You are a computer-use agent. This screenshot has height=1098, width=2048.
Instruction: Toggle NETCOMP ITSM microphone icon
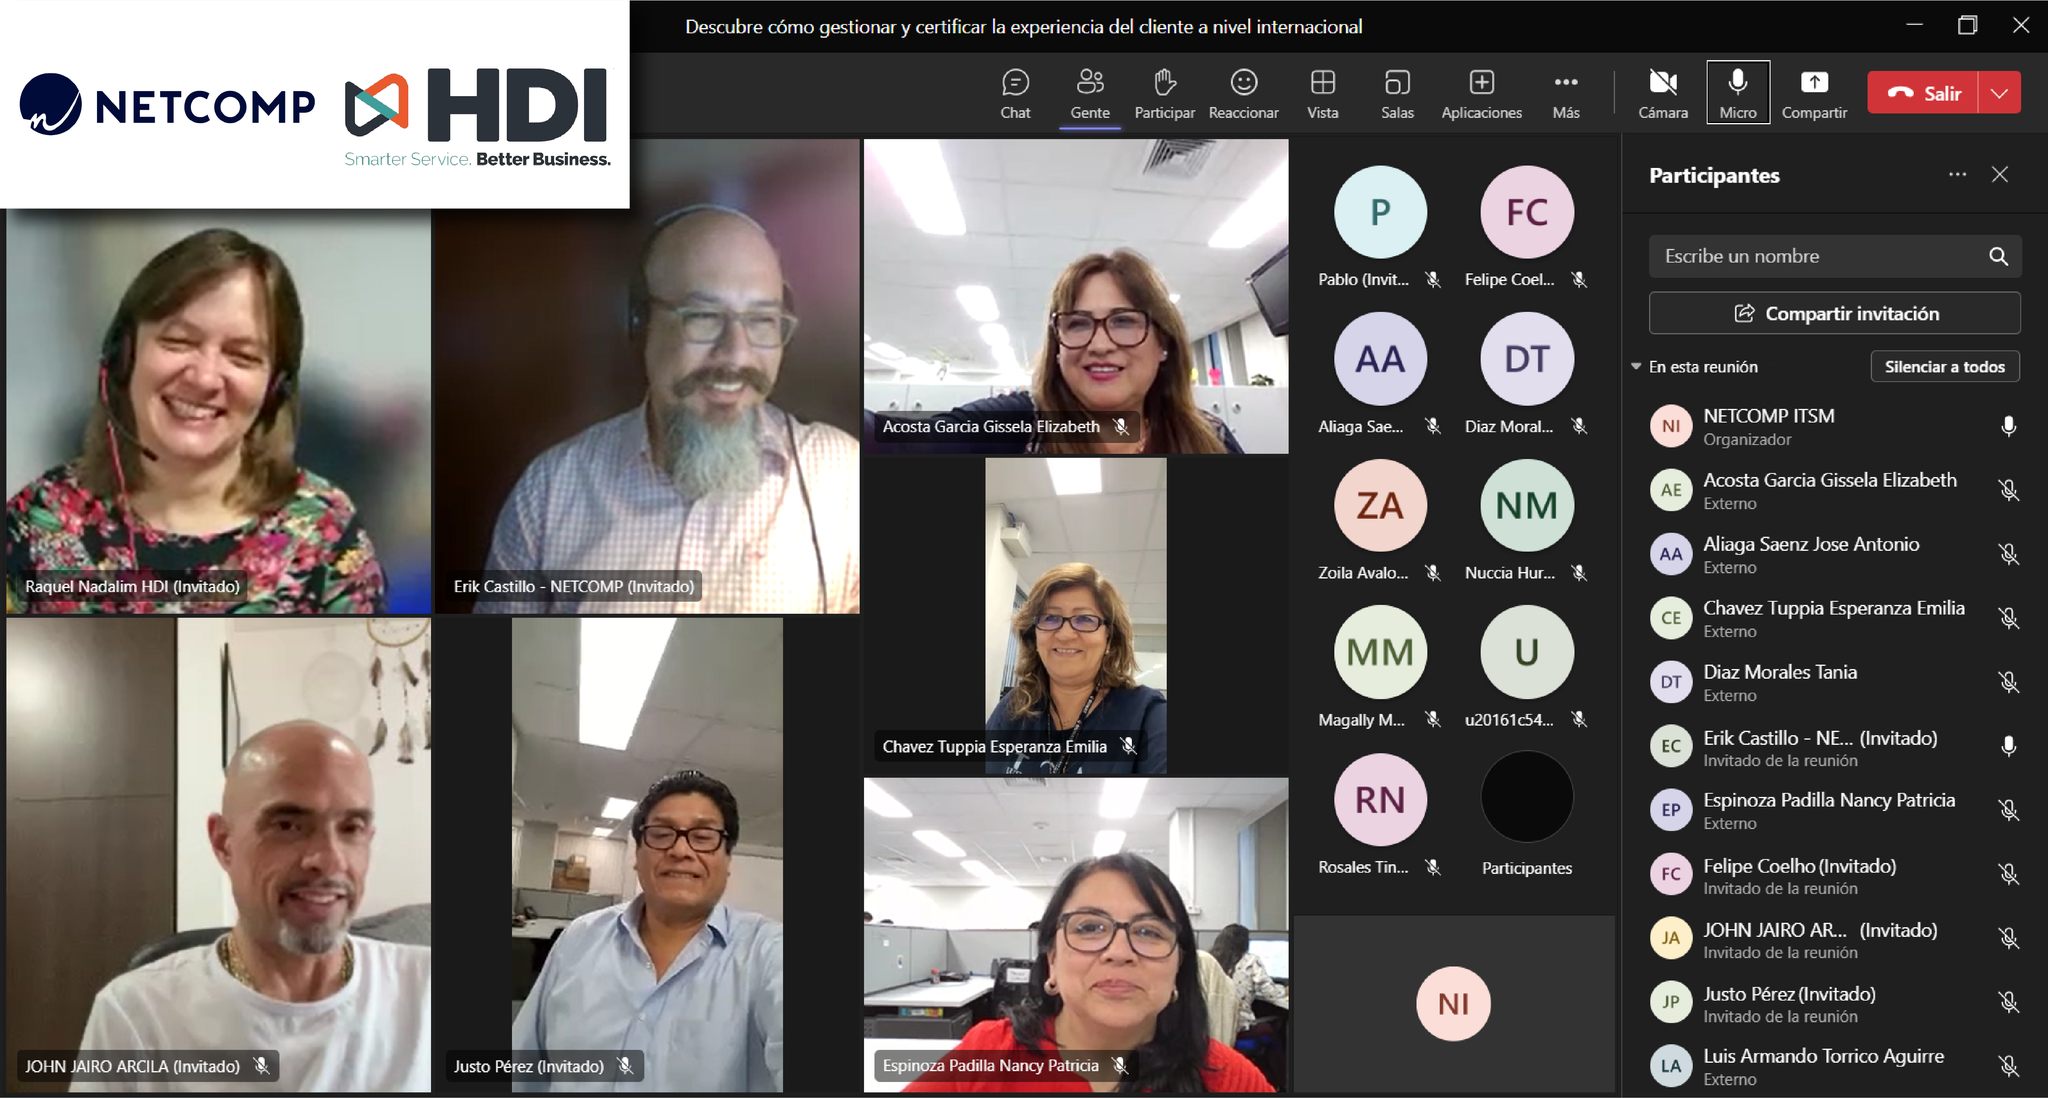2008,427
